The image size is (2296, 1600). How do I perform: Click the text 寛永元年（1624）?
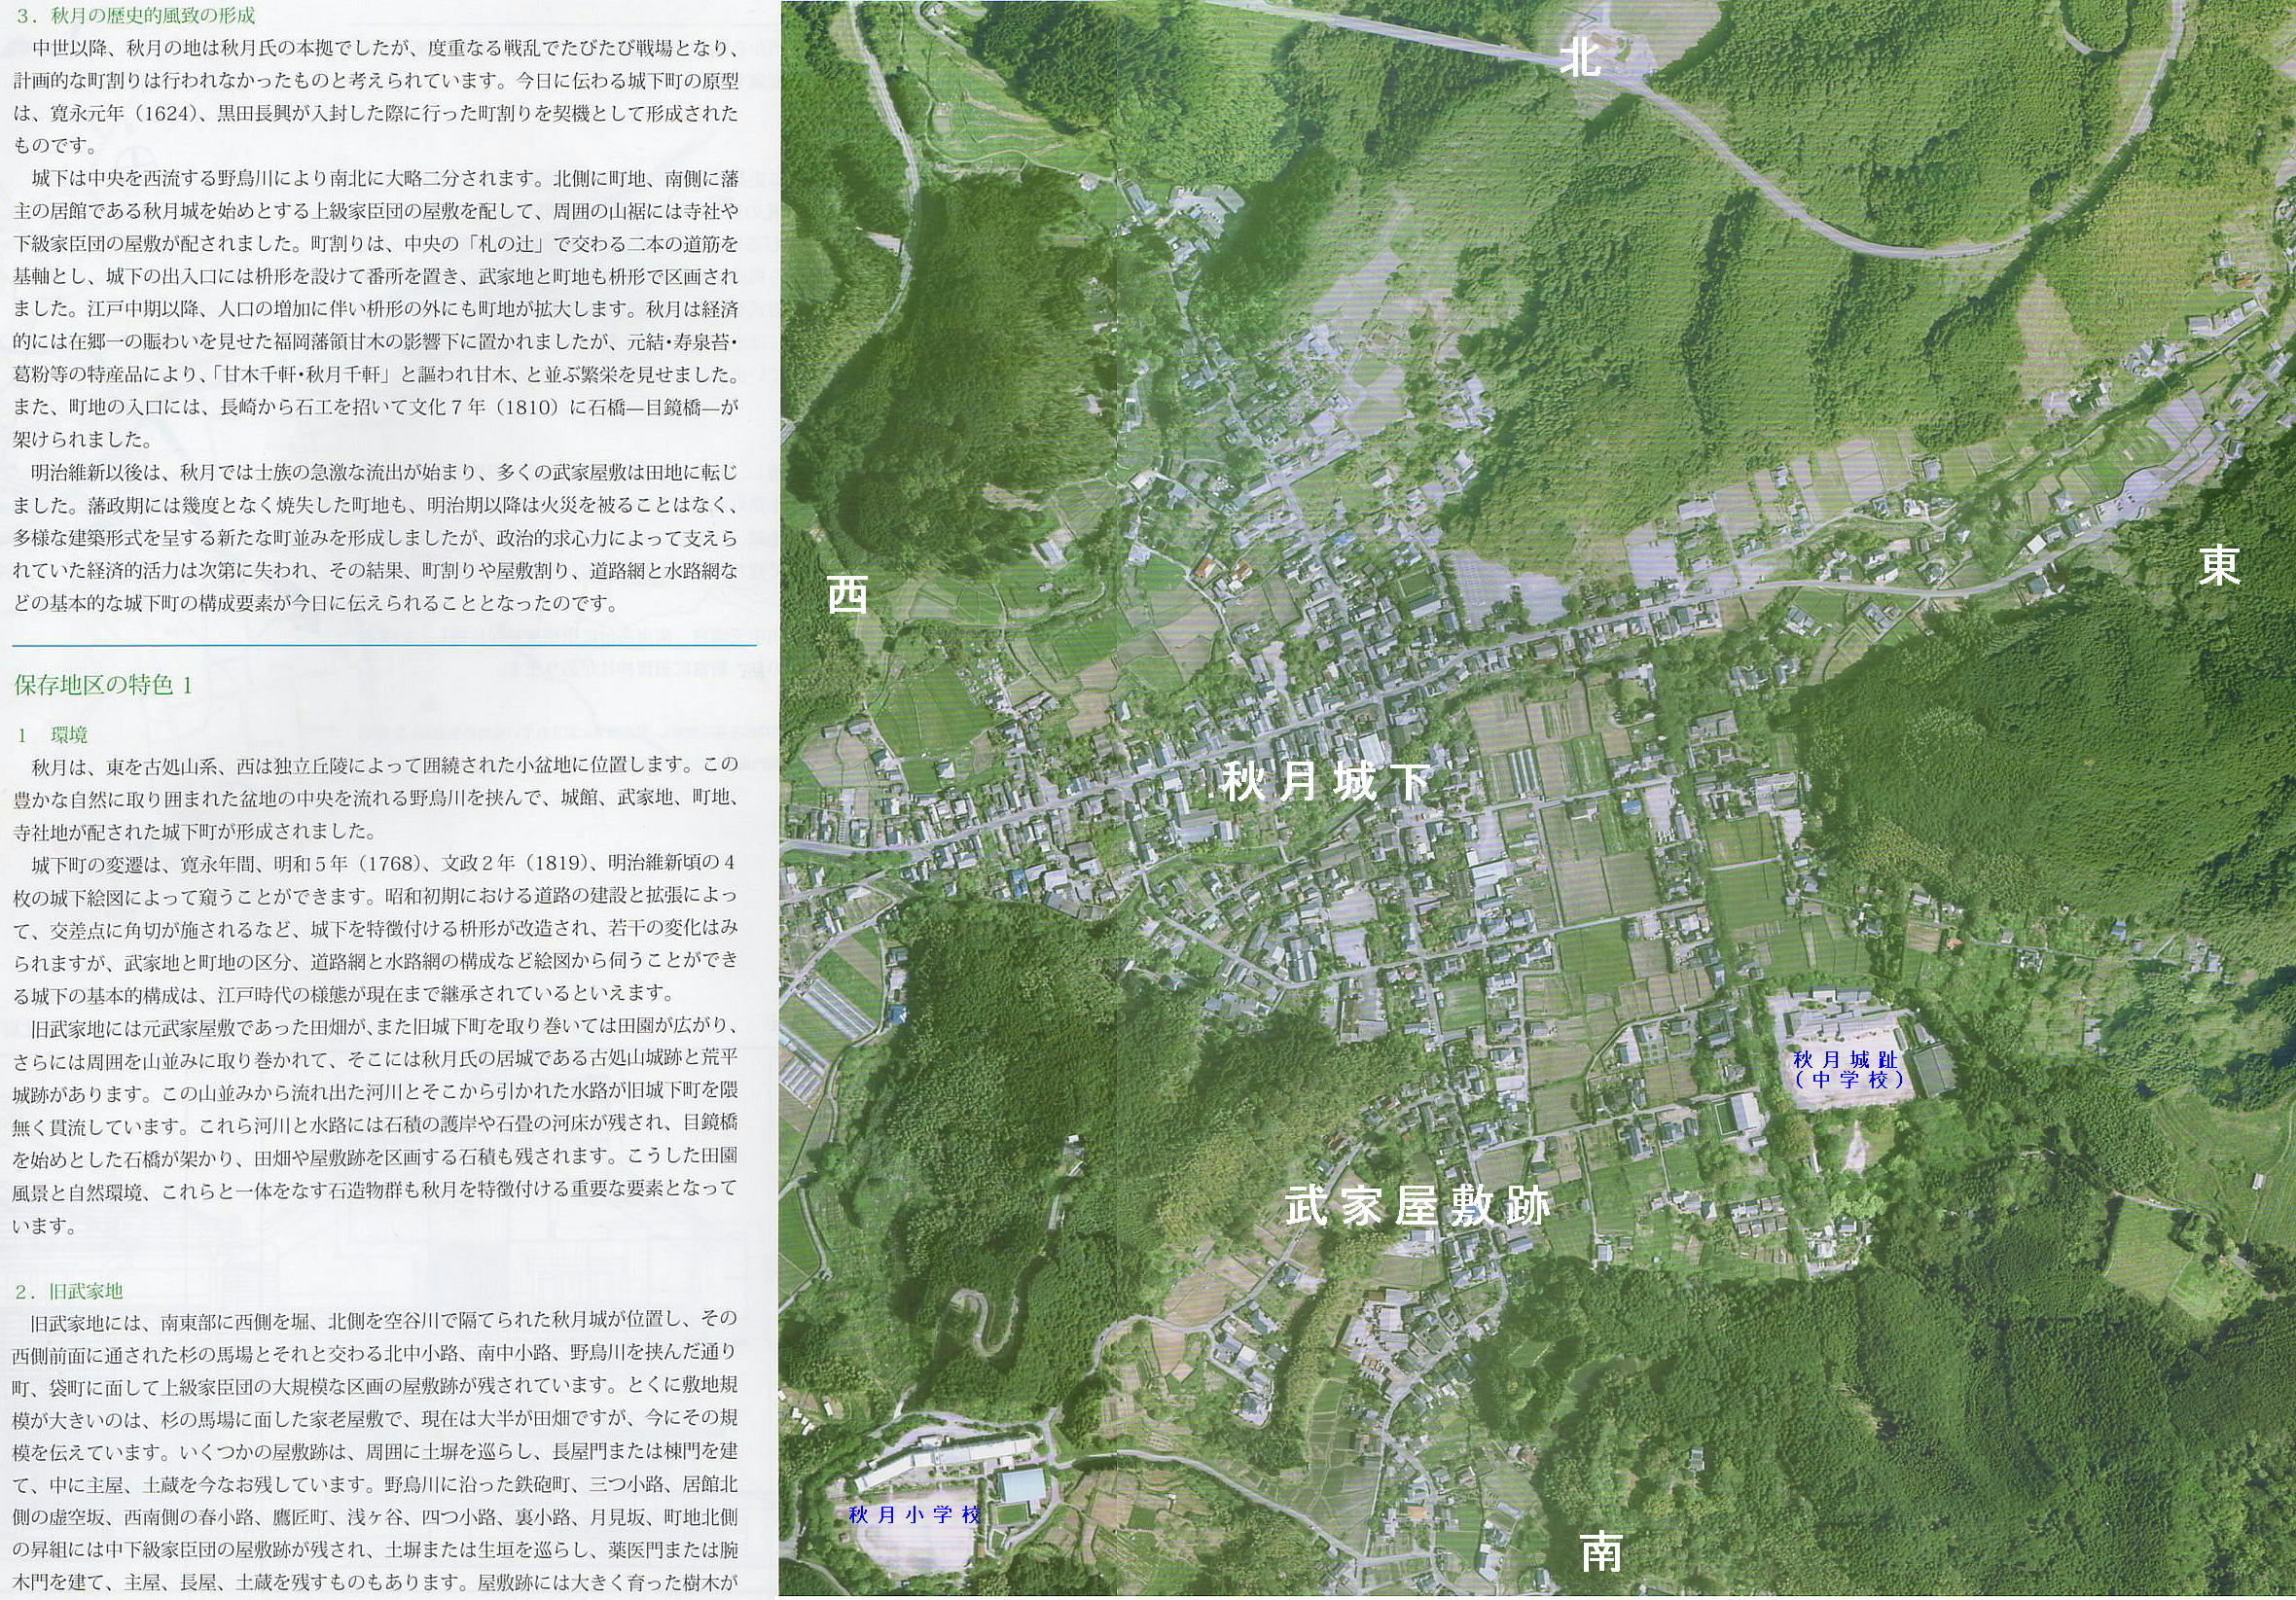tap(122, 113)
